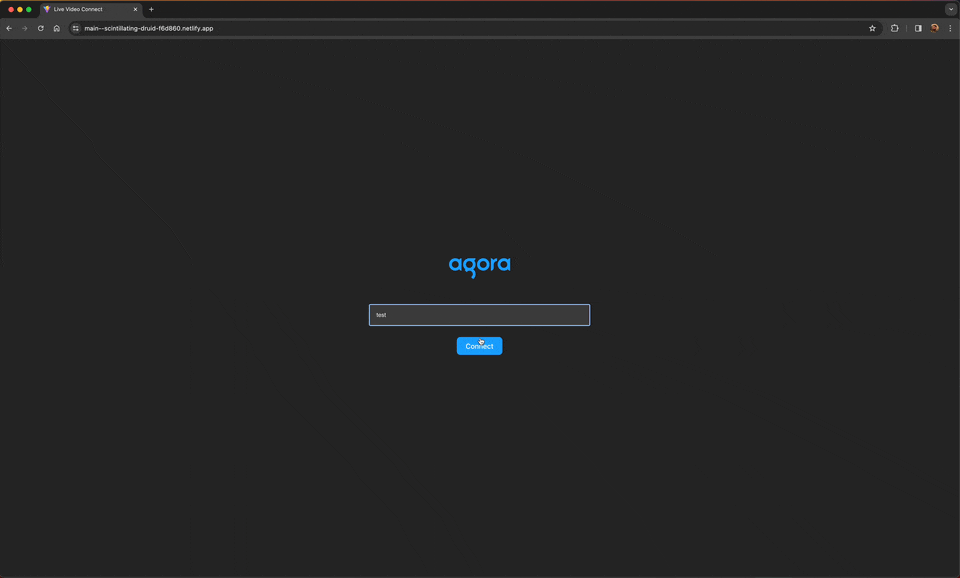This screenshot has height=578, width=960.
Task: Go back with the browser back arrow
Action: [9, 28]
